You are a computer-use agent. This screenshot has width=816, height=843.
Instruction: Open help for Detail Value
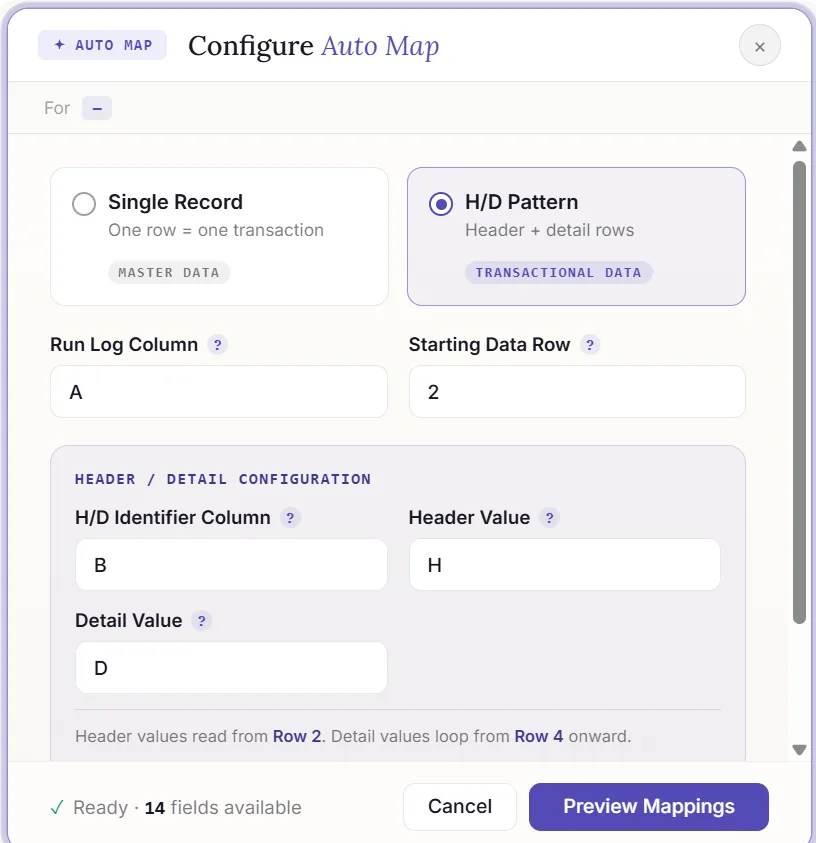202,621
